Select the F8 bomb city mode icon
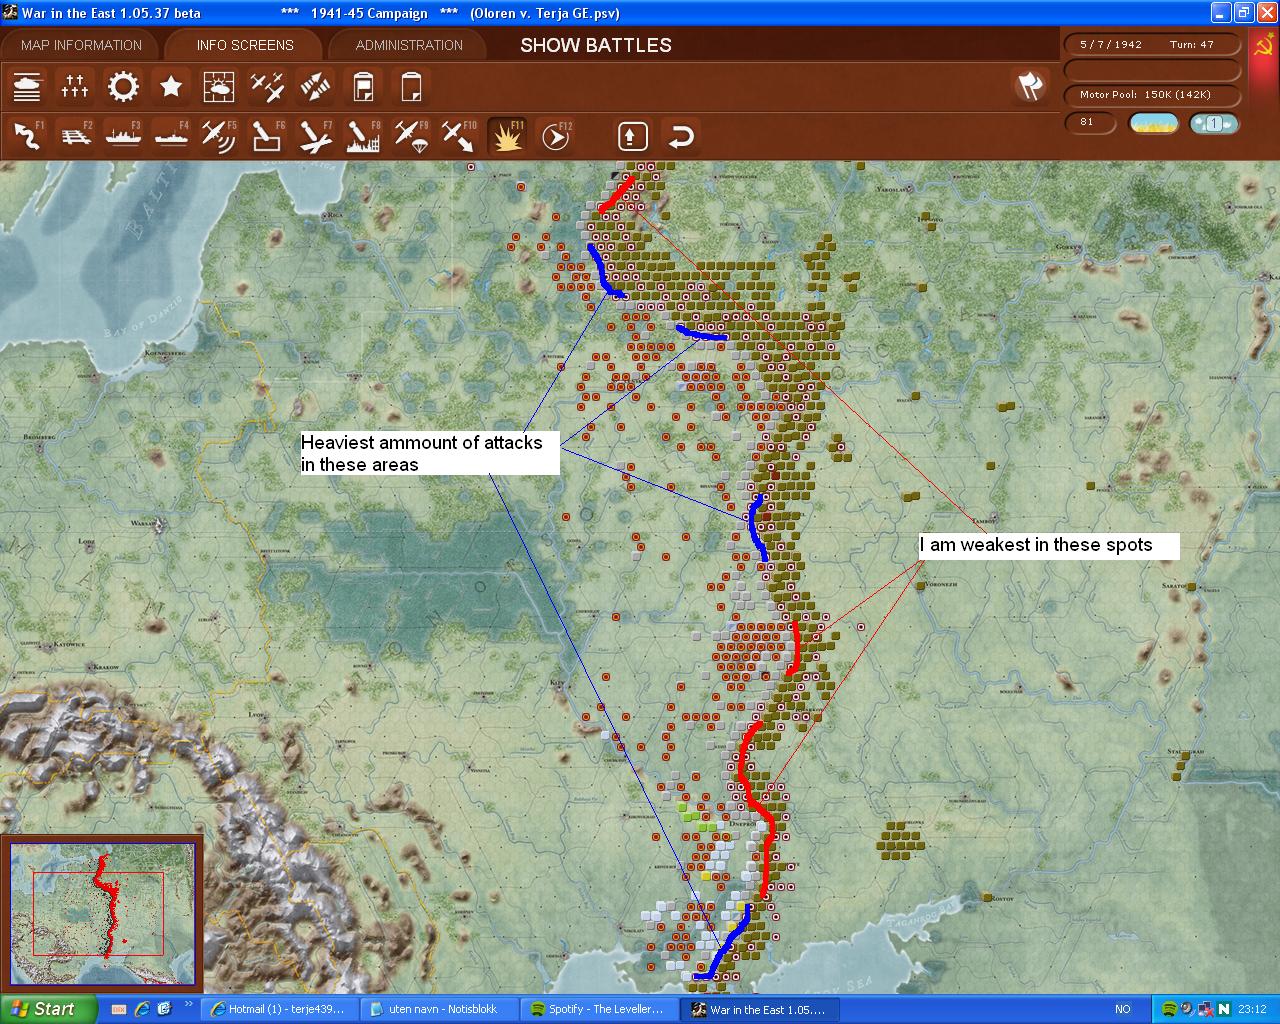The image size is (1280, 1024). (363, 135)
